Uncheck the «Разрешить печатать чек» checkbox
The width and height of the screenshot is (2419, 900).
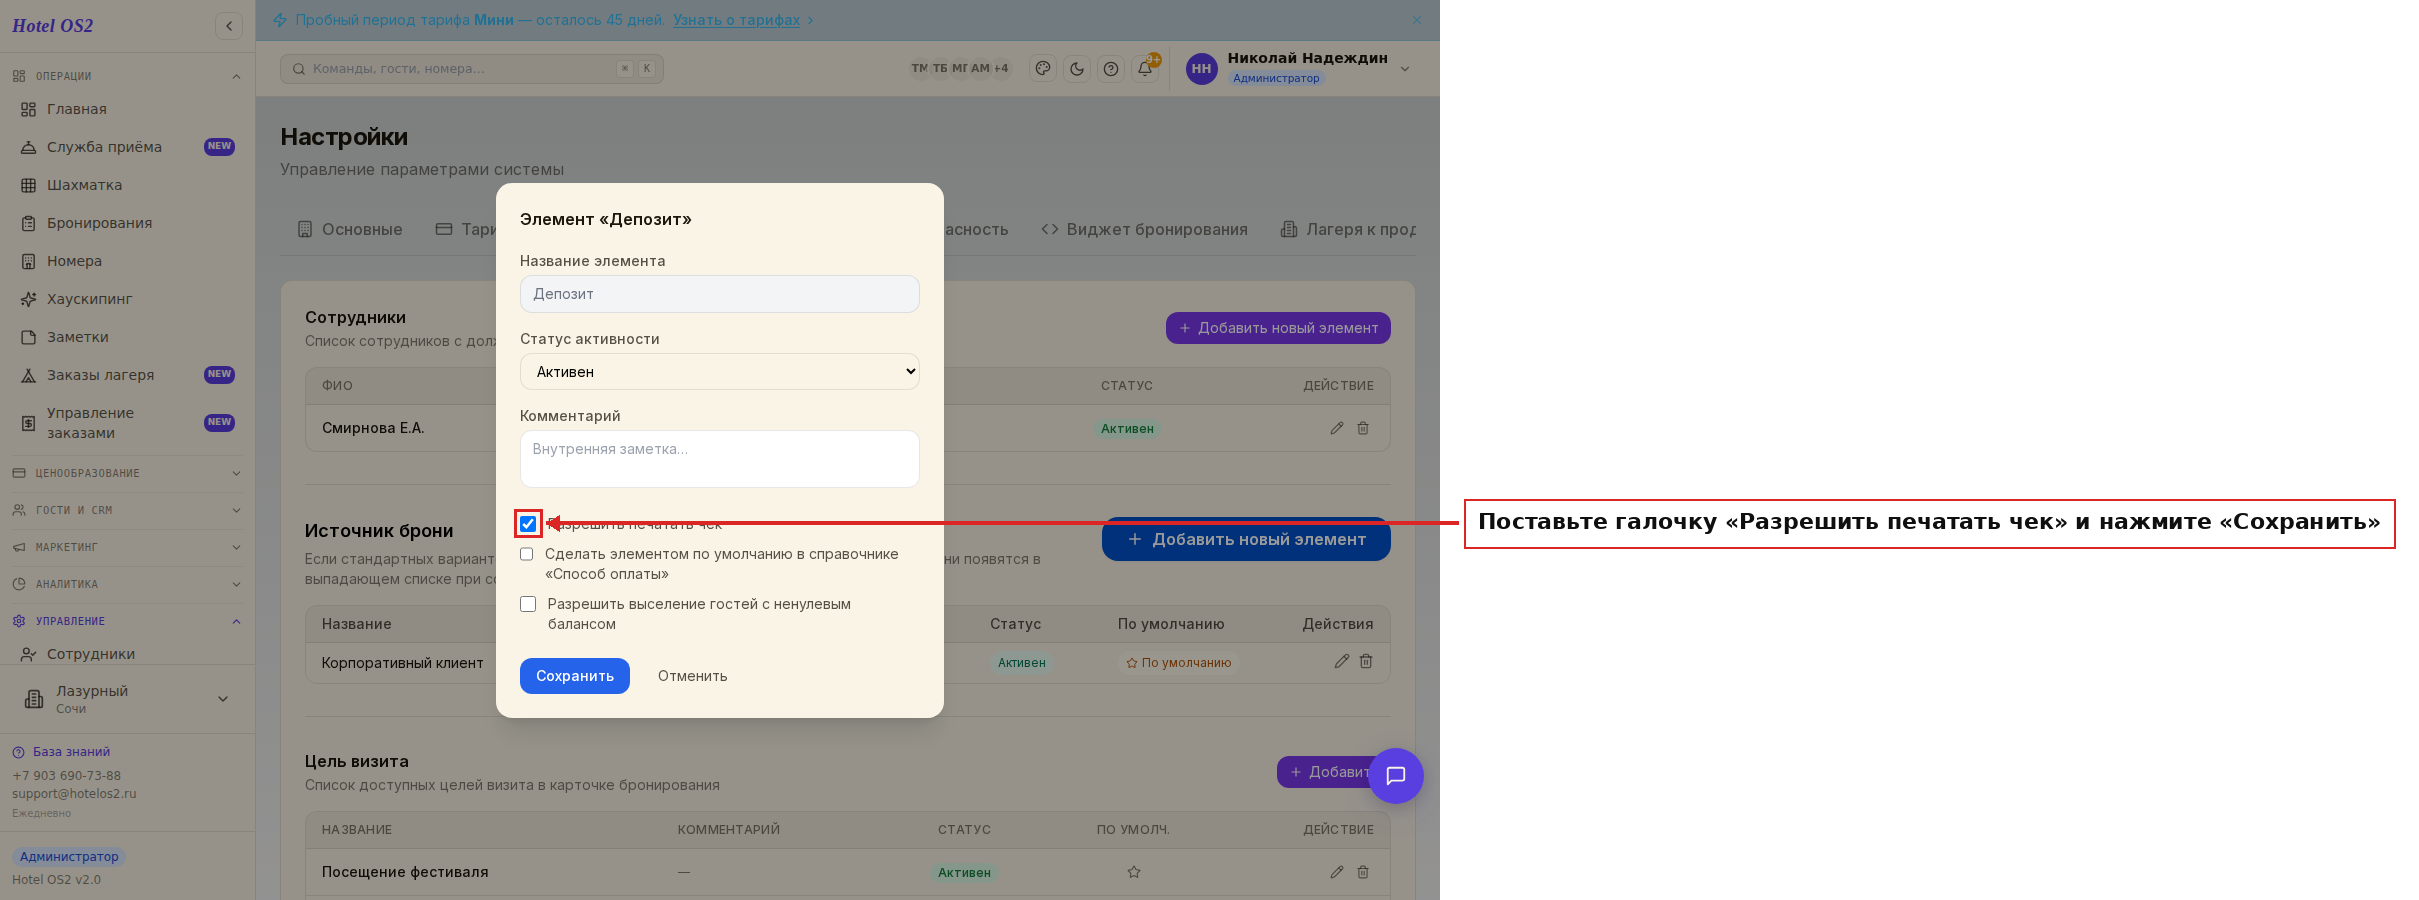[528, 524]
